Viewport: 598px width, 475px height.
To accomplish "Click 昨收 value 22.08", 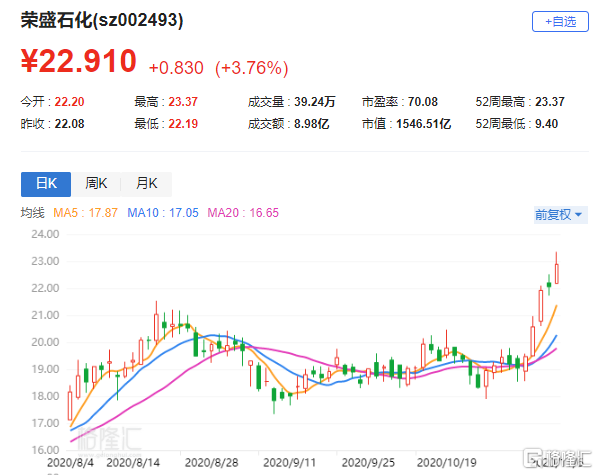I will pyautogui.click(x=69, y=124).
